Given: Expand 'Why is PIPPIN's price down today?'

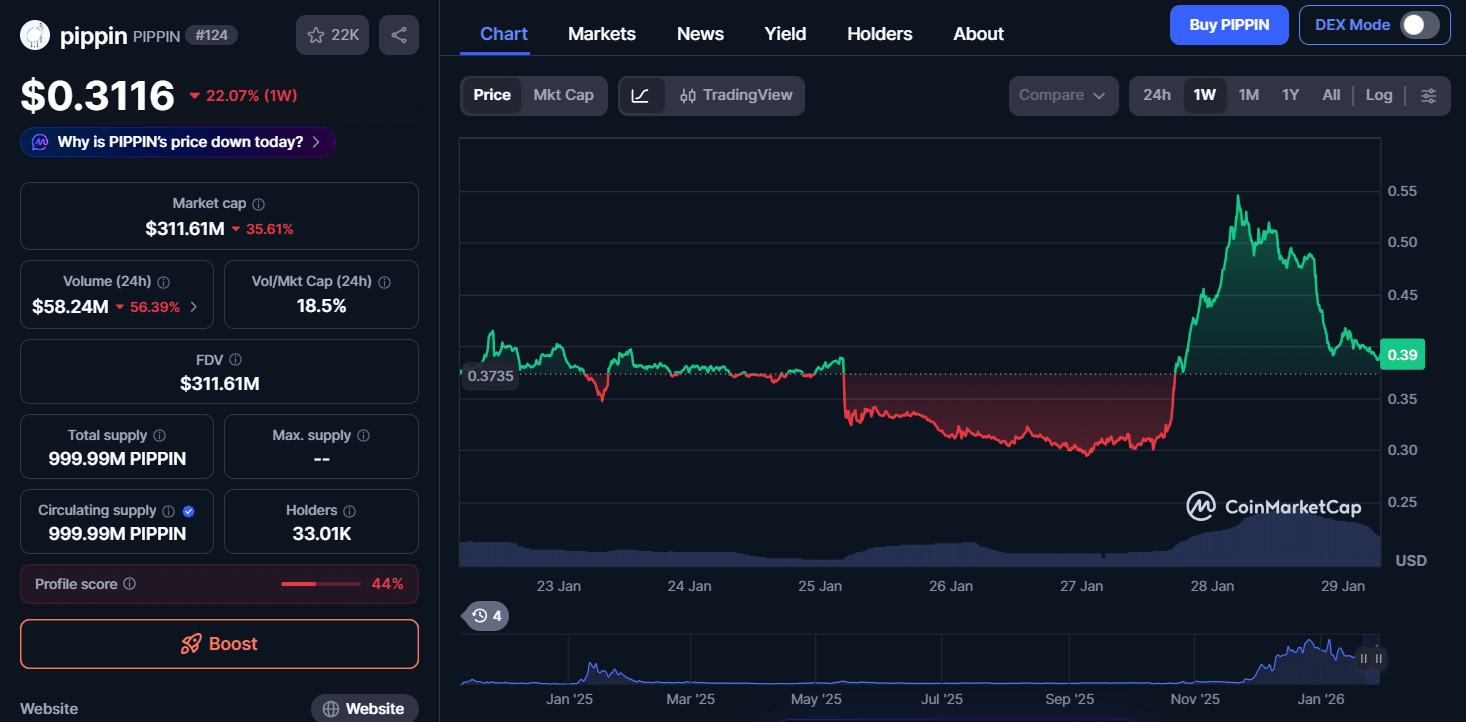Looking at the screenshot, I should (178, 142).
